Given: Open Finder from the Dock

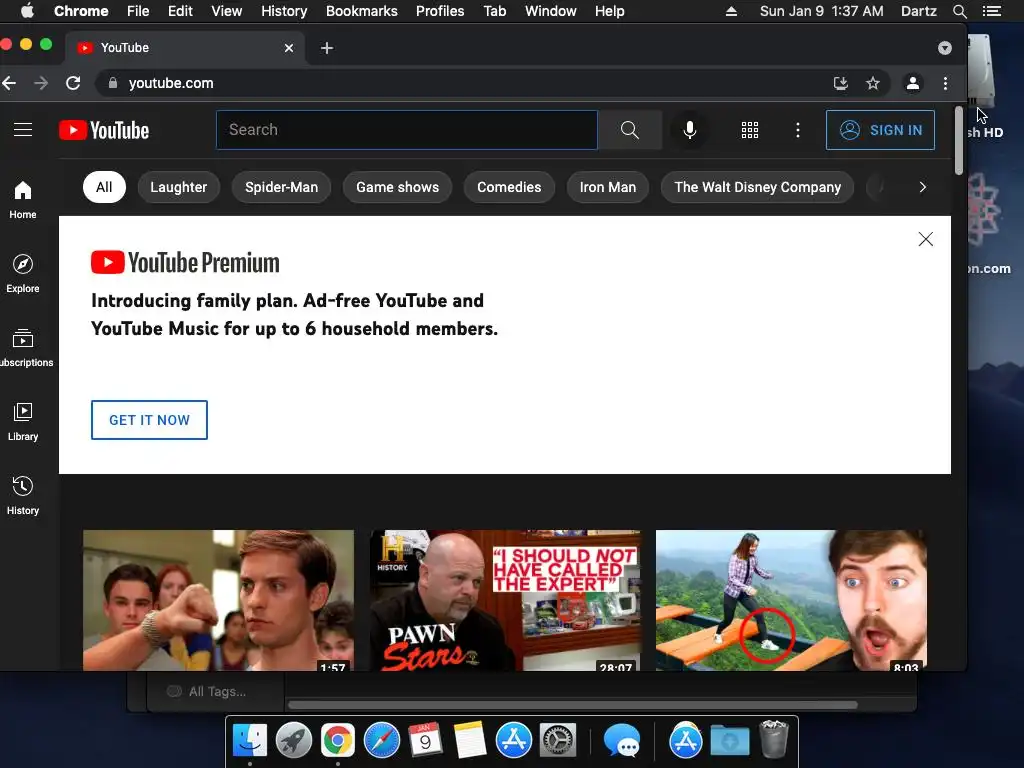Looking at the screenshot, I should (250, 740).
